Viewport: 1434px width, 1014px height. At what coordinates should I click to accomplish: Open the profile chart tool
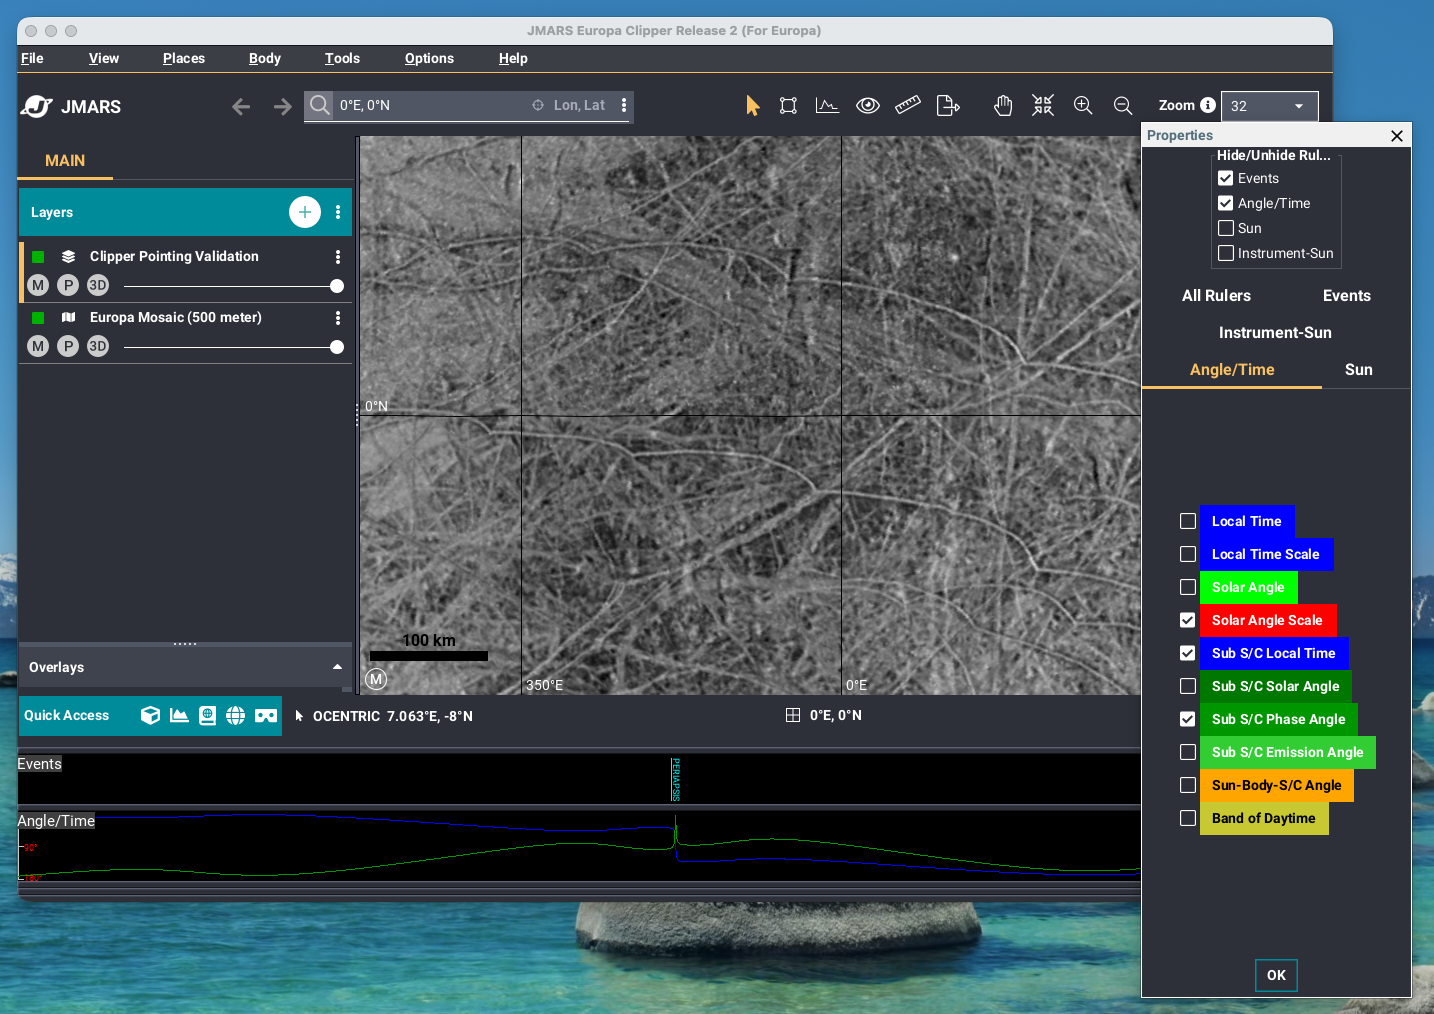(x=827, y=106)
